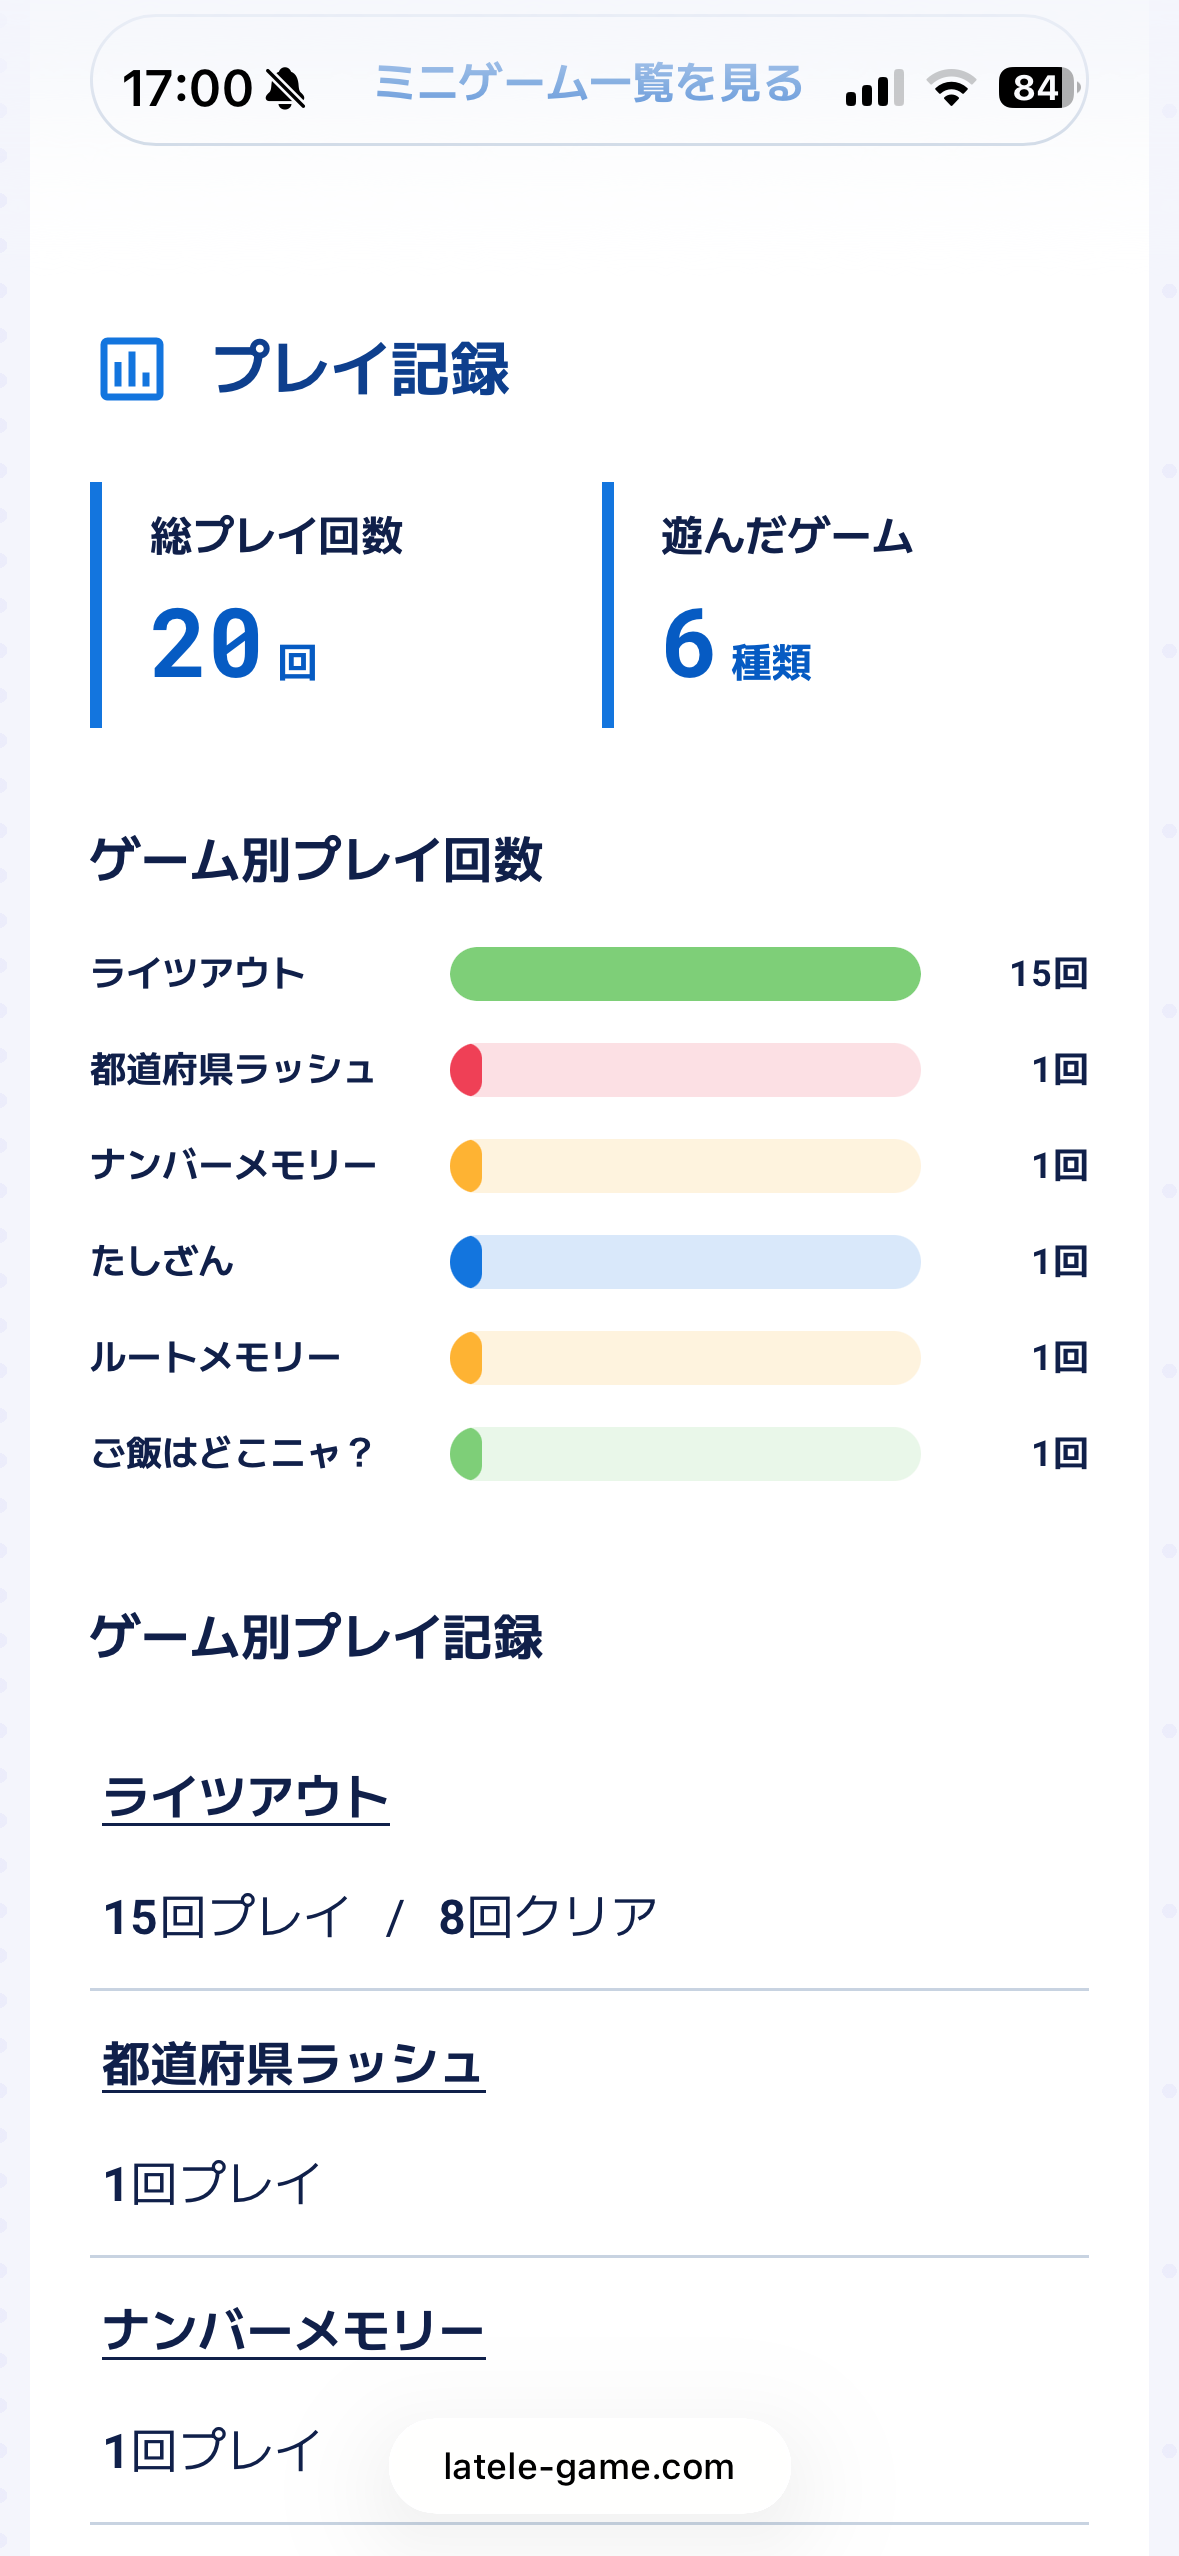Image resolution: width=1179 pixels, height=2556 pixels.
Task: Tap the 17:00 clock in status bar
Action: (187, 88)
